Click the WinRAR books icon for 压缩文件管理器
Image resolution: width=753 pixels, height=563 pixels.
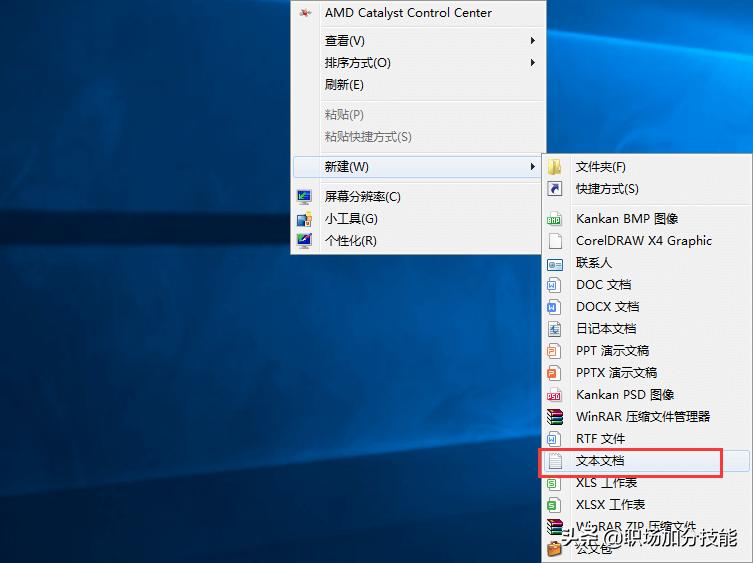[x=555, y=417]
